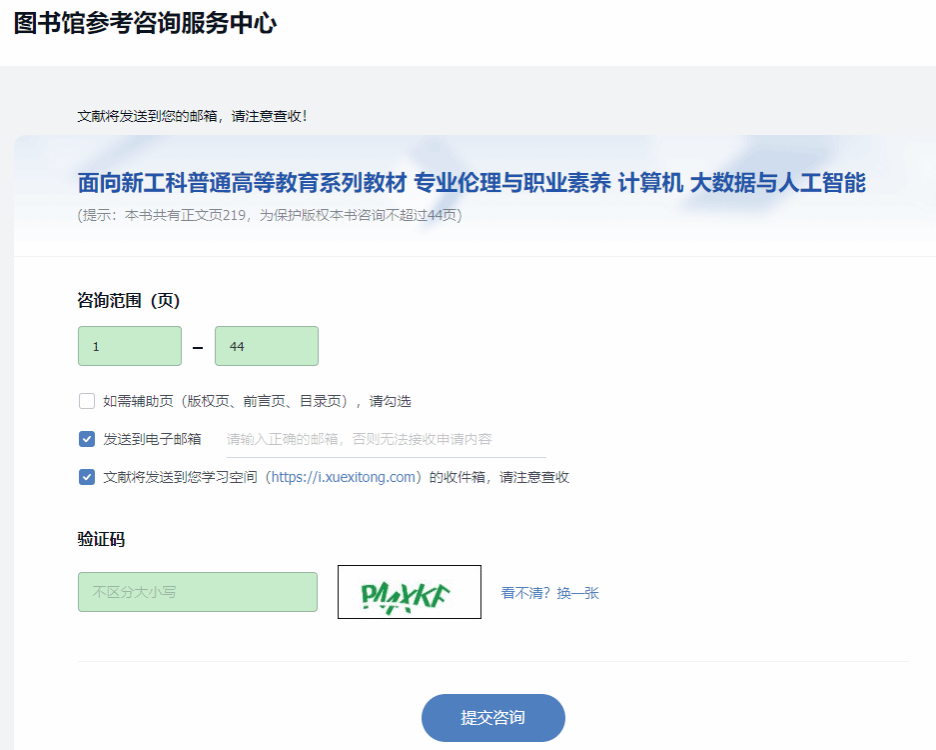Click the start page field containing 1
This screenshot has height=750, width=936.
(130, 346)
